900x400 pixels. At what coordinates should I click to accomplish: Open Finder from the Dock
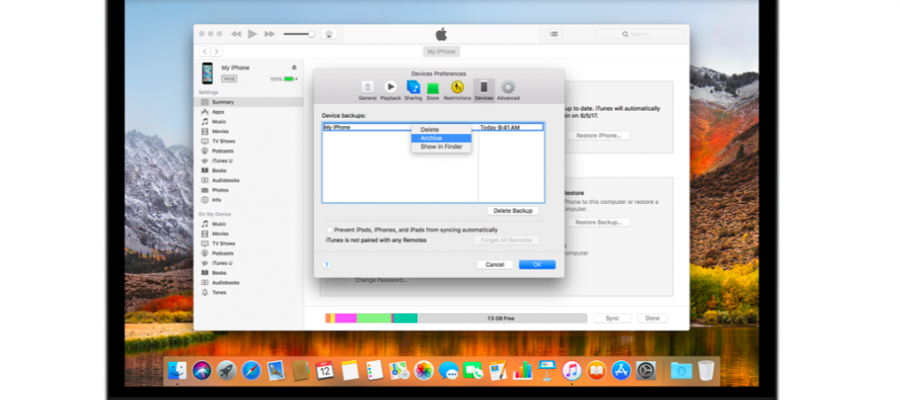pos(177,371)
